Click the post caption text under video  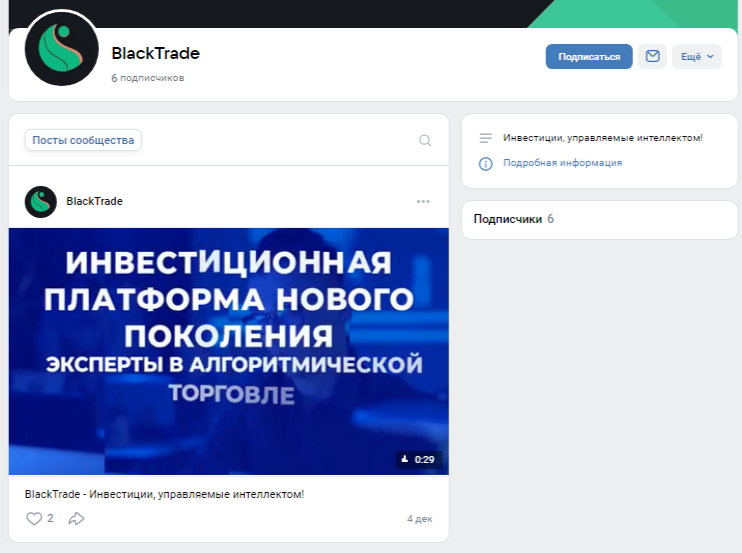pos(164,494)
